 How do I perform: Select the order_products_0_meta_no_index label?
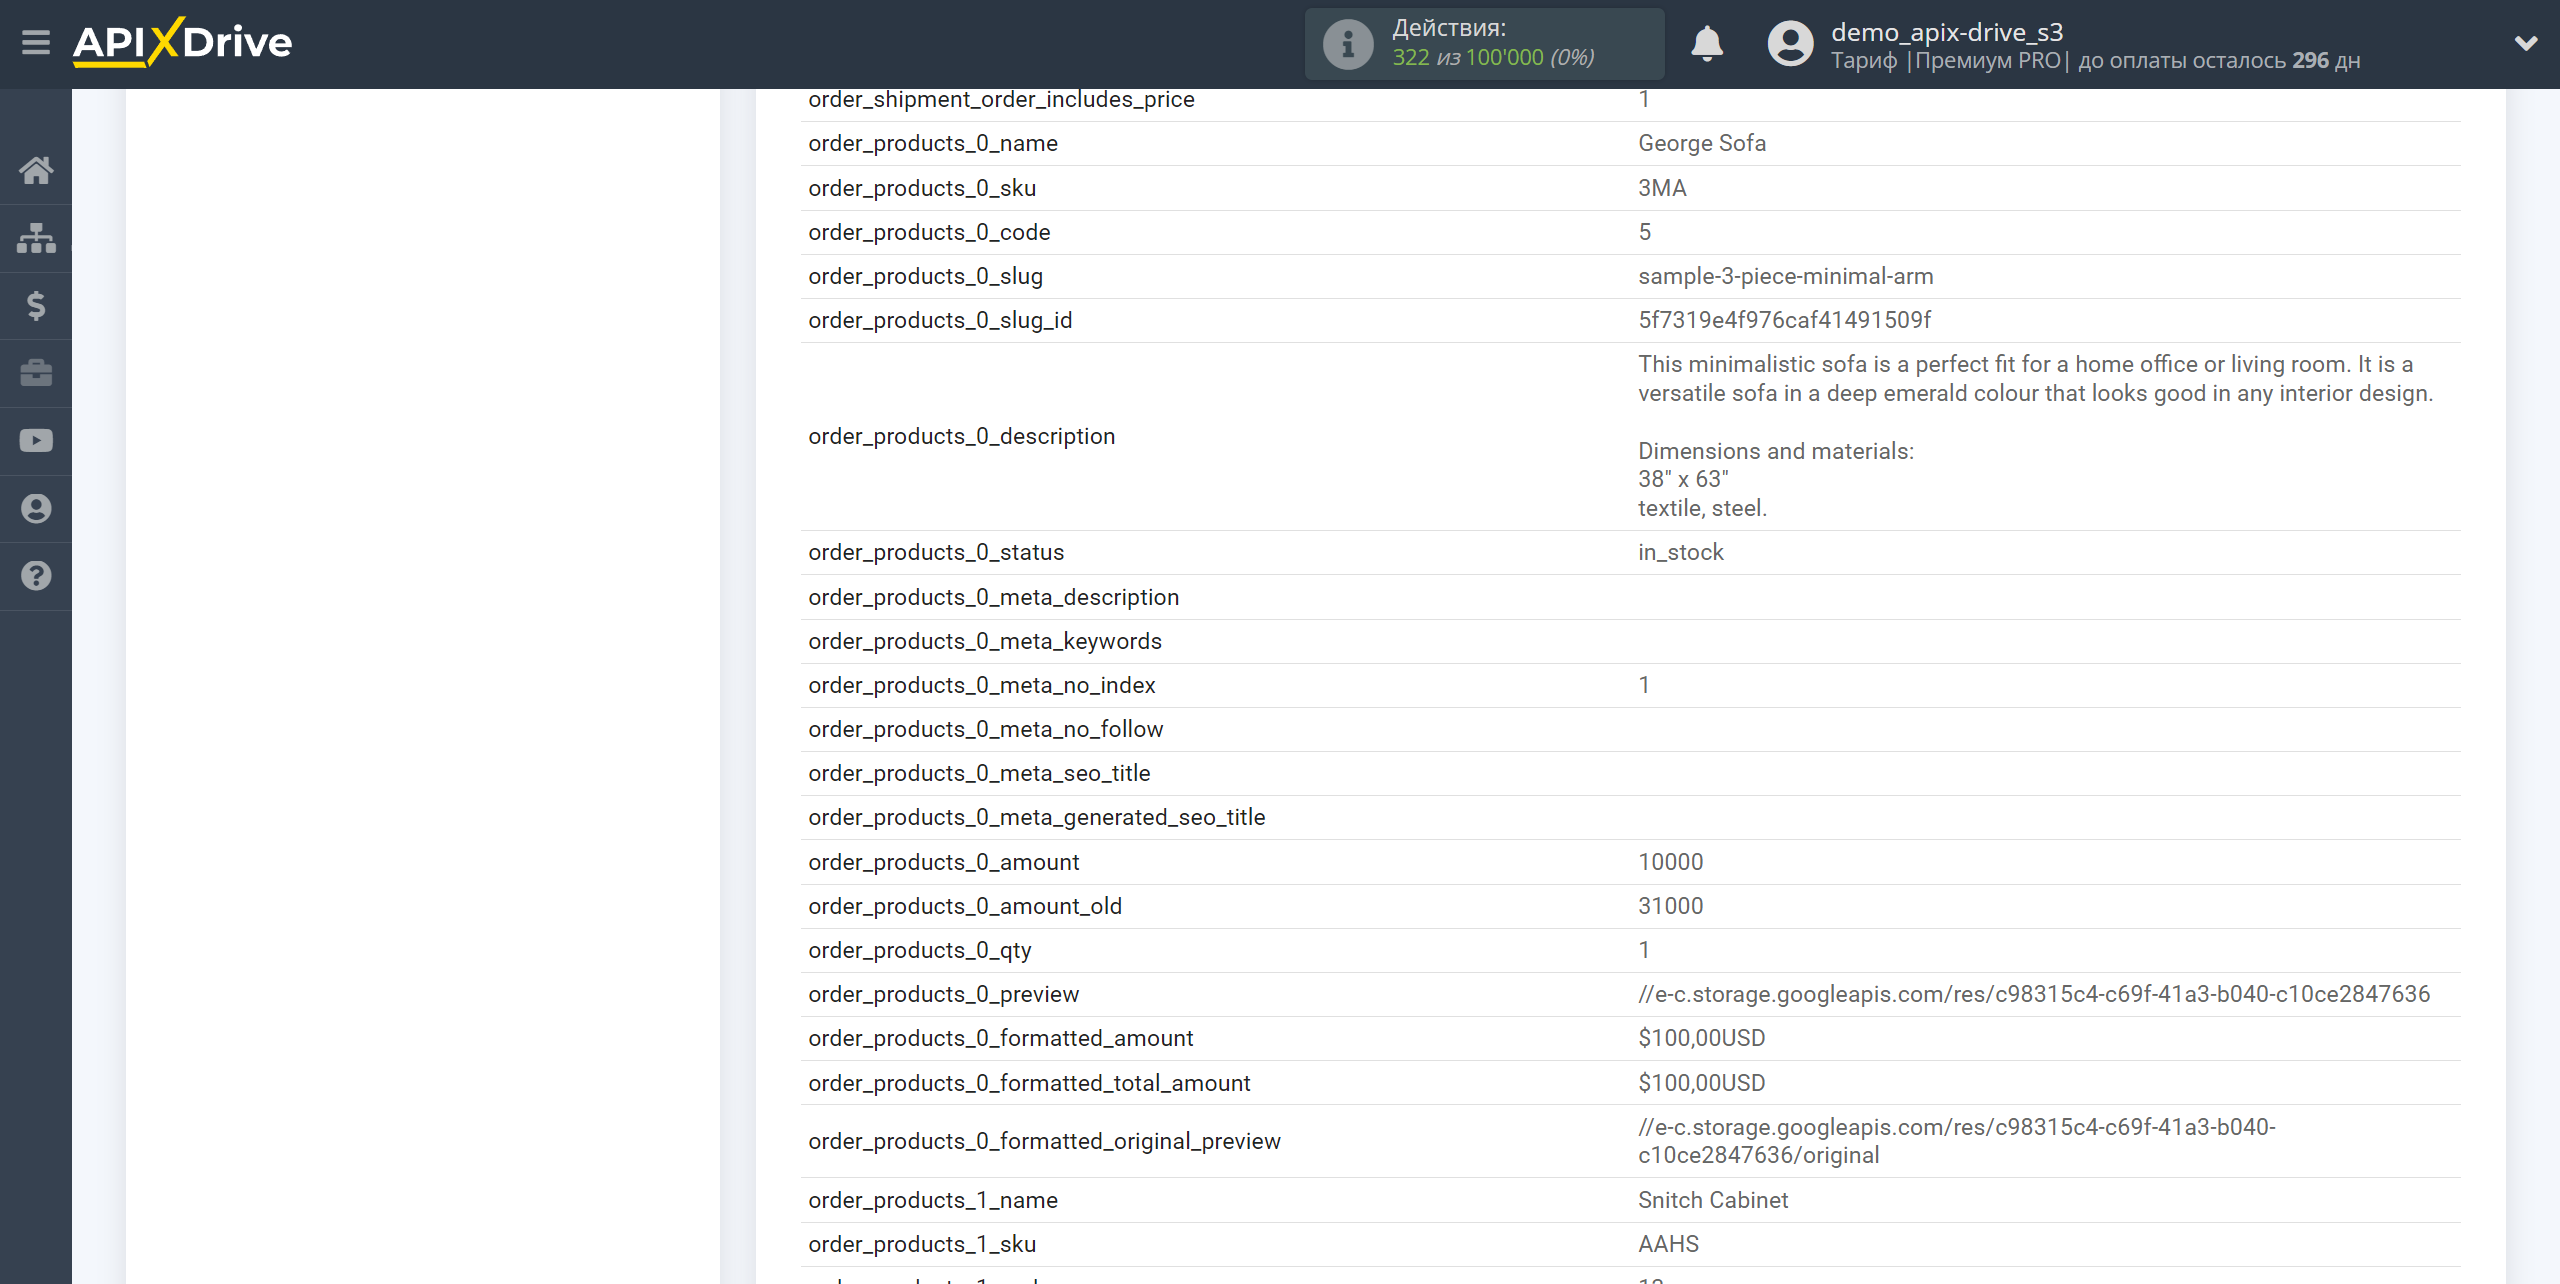[x=981, y=685]
